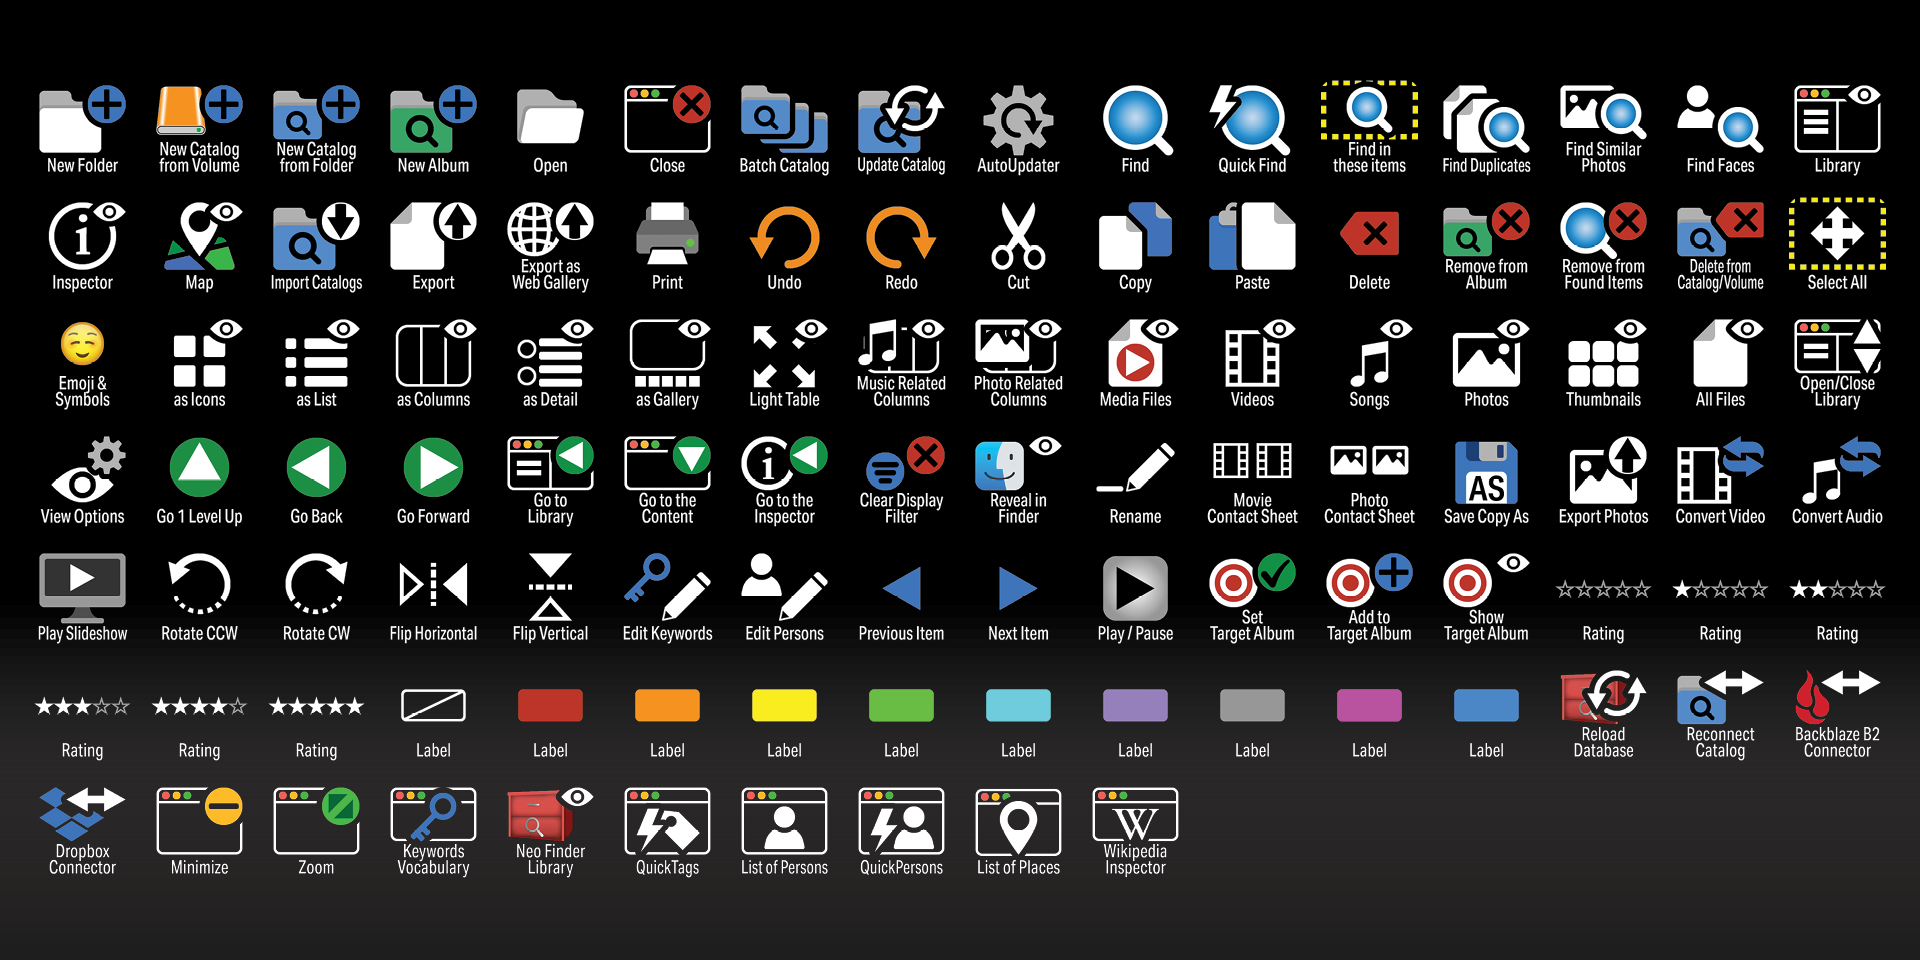Toggle the Library panel icon
Screen dimensions: 1920x960
tap(1837, 119)
